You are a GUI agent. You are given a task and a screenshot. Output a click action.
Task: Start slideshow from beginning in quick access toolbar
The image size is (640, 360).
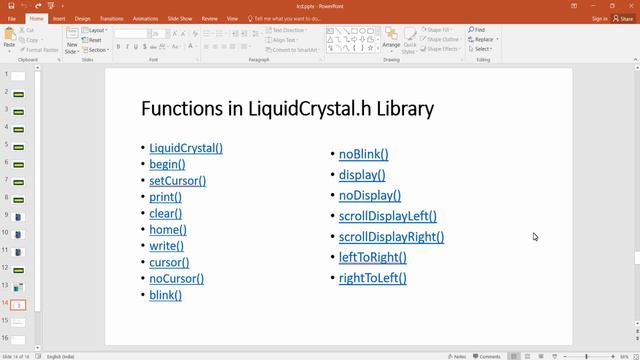(x=51, y=6)
